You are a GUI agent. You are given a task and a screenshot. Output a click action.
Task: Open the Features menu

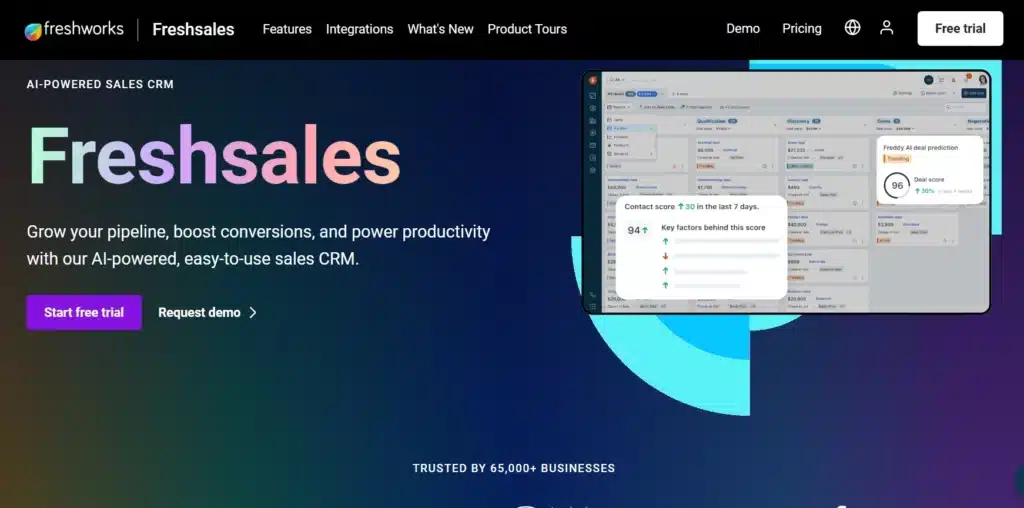pos(287,29)
